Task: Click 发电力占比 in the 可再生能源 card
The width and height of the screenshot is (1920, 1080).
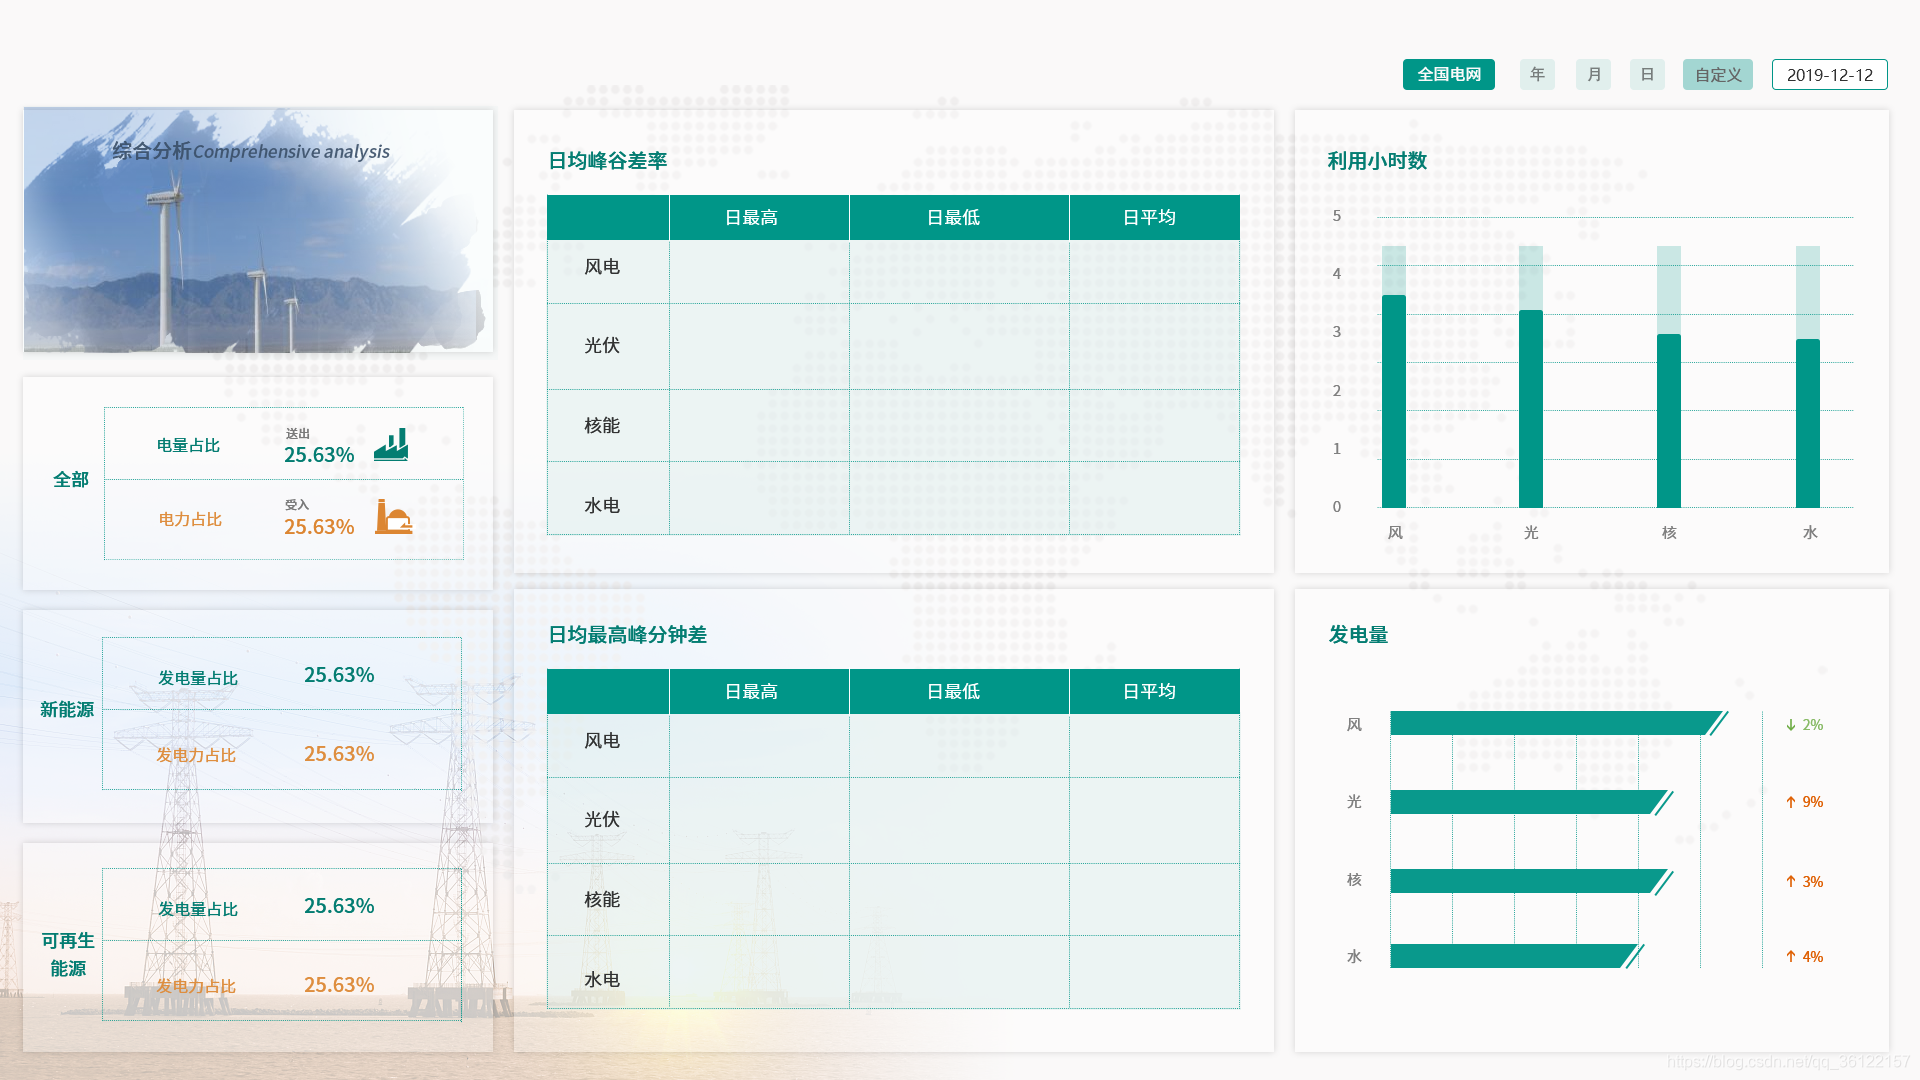Action: click(196, 986)
